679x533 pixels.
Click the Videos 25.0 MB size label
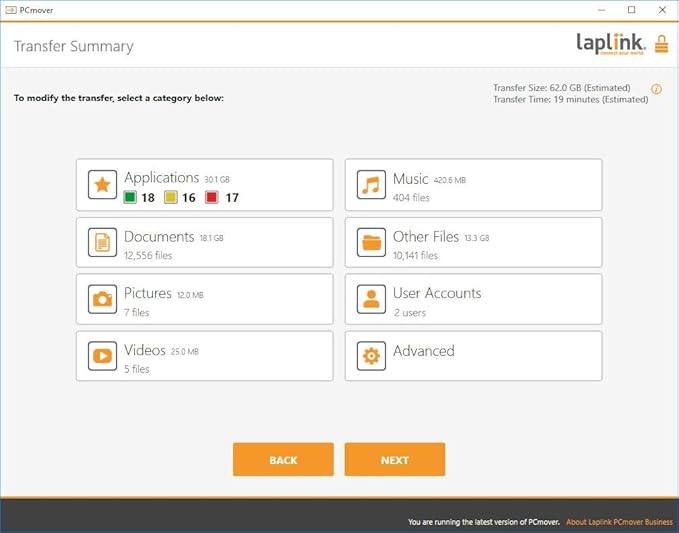click(185, 352)
